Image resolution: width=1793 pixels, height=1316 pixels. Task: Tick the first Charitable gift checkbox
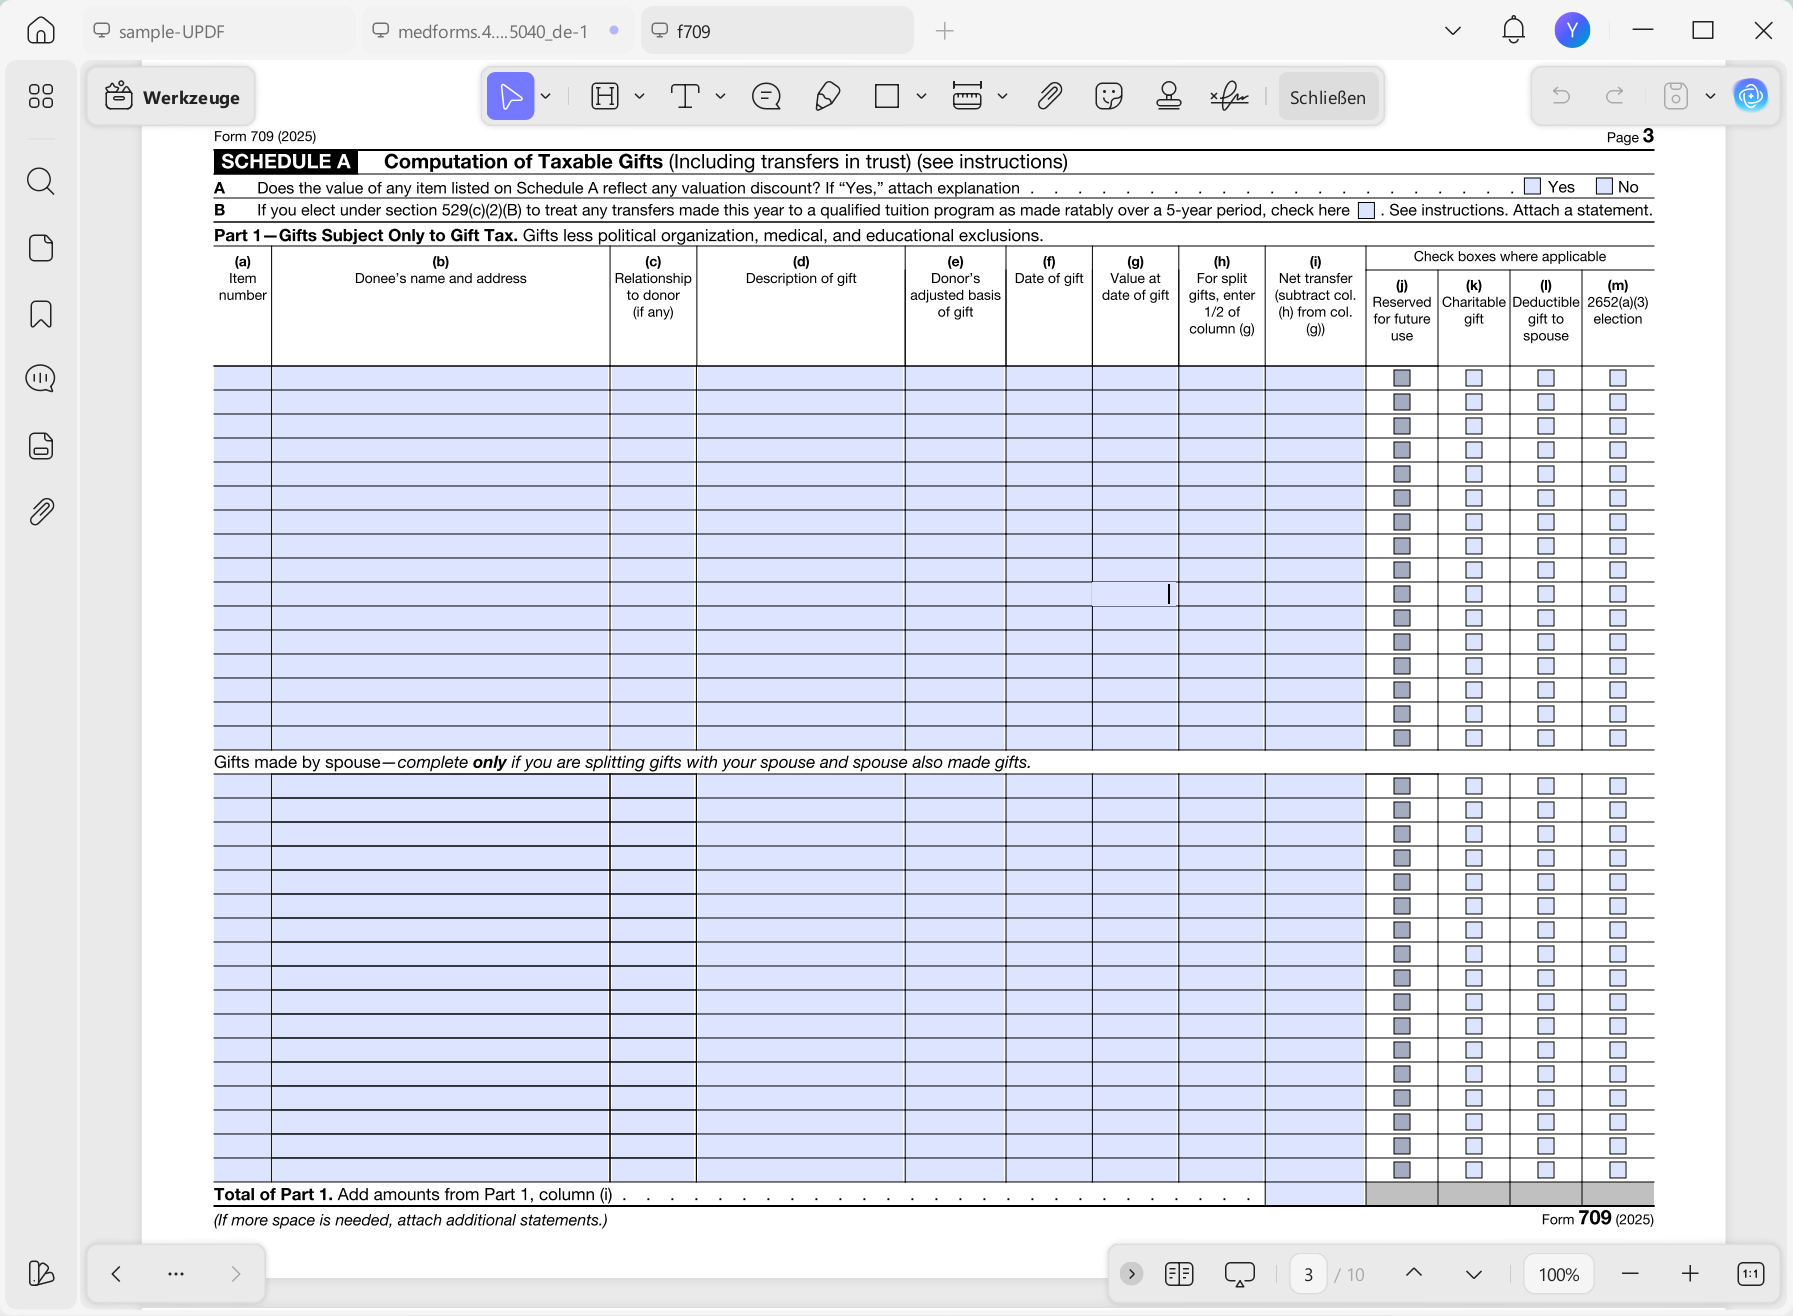click(1474, 378)
